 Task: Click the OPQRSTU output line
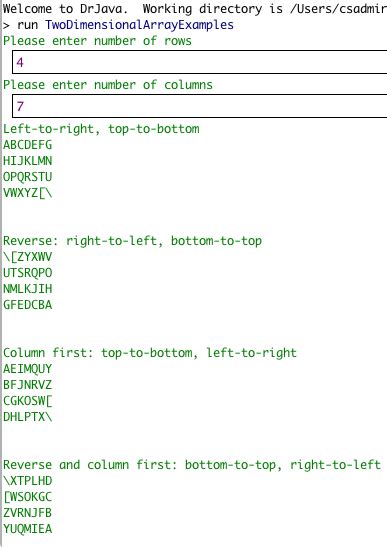28,177
